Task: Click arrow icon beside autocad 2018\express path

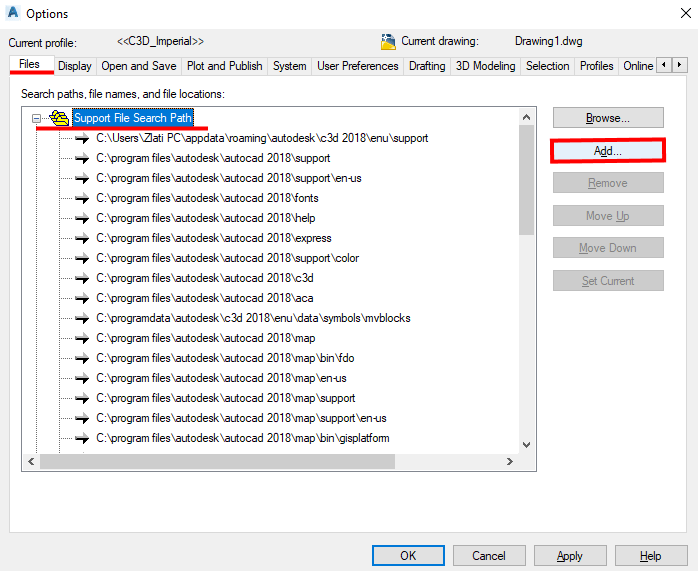Action: [82, 239]
